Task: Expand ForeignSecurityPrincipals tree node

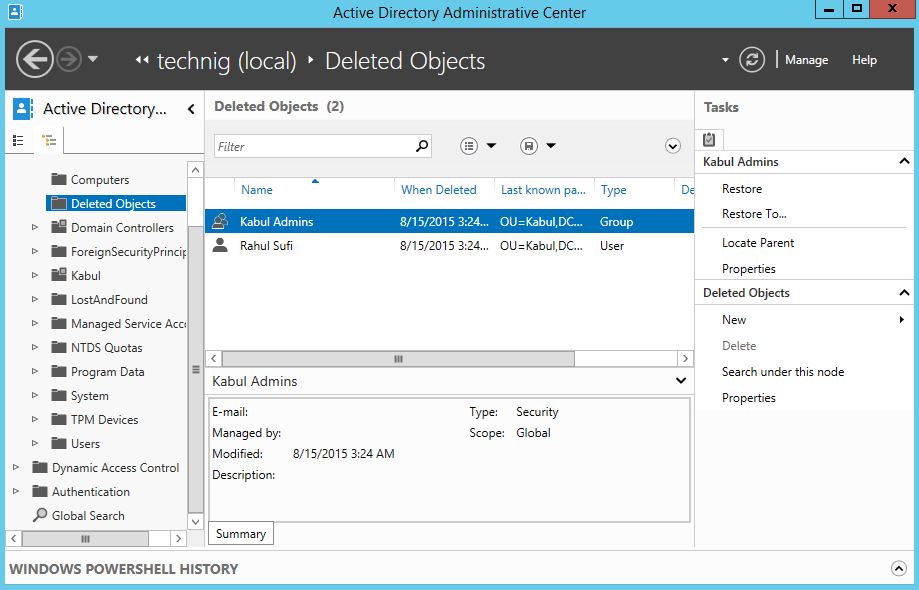Action: pos(35,251)
